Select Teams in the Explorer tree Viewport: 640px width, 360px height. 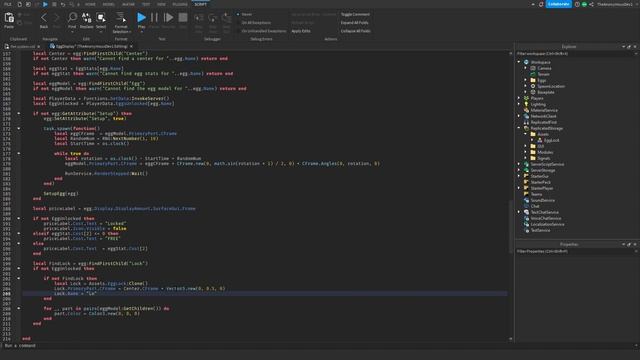pyautogui.click(x=536, y=194)
